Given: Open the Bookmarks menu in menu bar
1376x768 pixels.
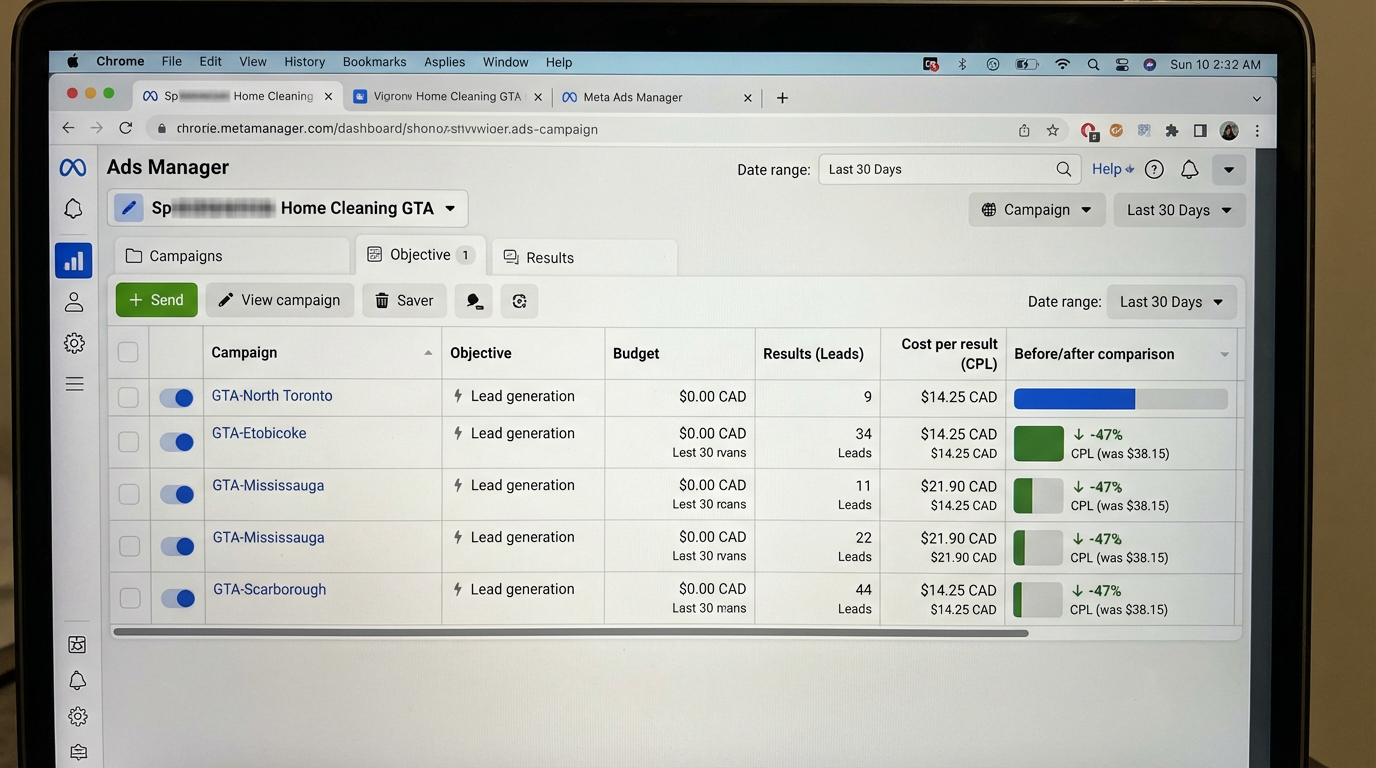Looking at the screenshot, I should (x=374, y=62).
